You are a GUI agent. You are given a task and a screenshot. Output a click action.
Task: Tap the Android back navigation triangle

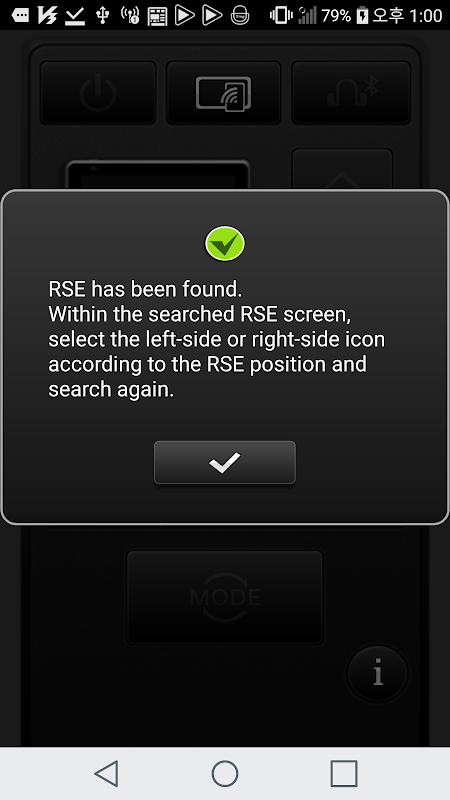[x=106, y=773]
